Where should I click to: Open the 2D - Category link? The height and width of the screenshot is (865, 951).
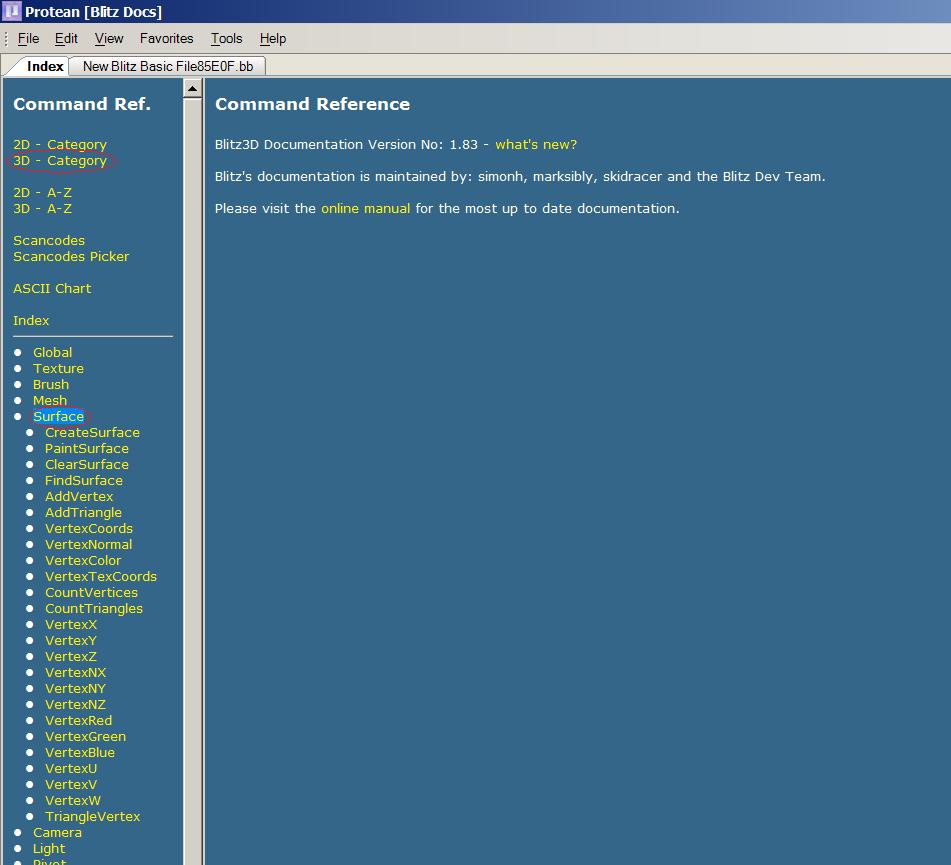(60, 144)
